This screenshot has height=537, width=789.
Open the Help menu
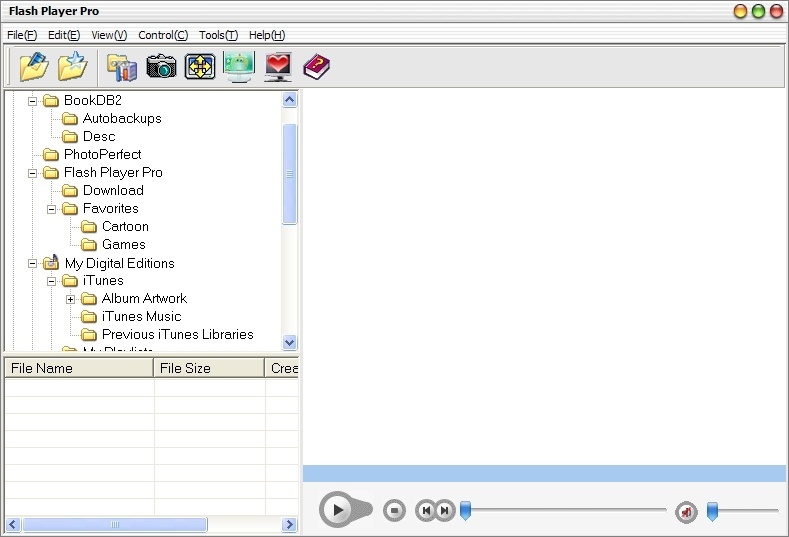[267, 35]
